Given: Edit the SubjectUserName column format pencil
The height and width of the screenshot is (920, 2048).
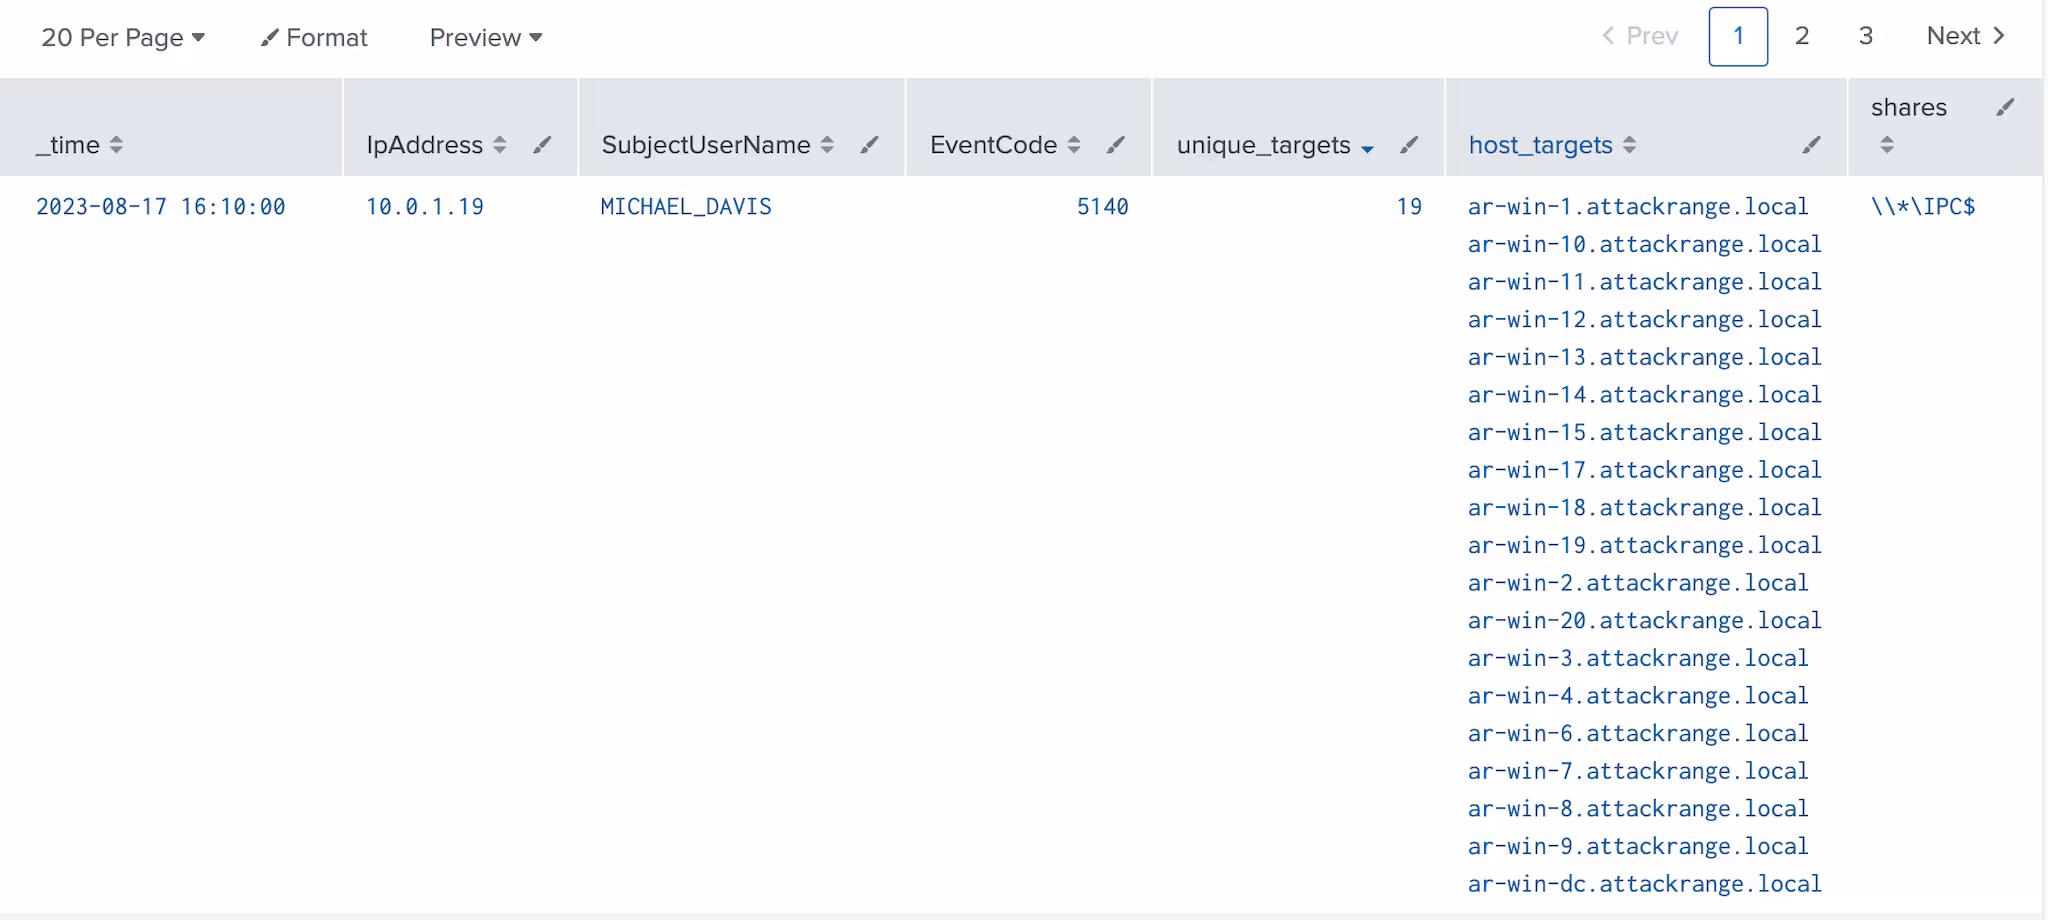Looking at the screenshot, I should coord(869,145).
